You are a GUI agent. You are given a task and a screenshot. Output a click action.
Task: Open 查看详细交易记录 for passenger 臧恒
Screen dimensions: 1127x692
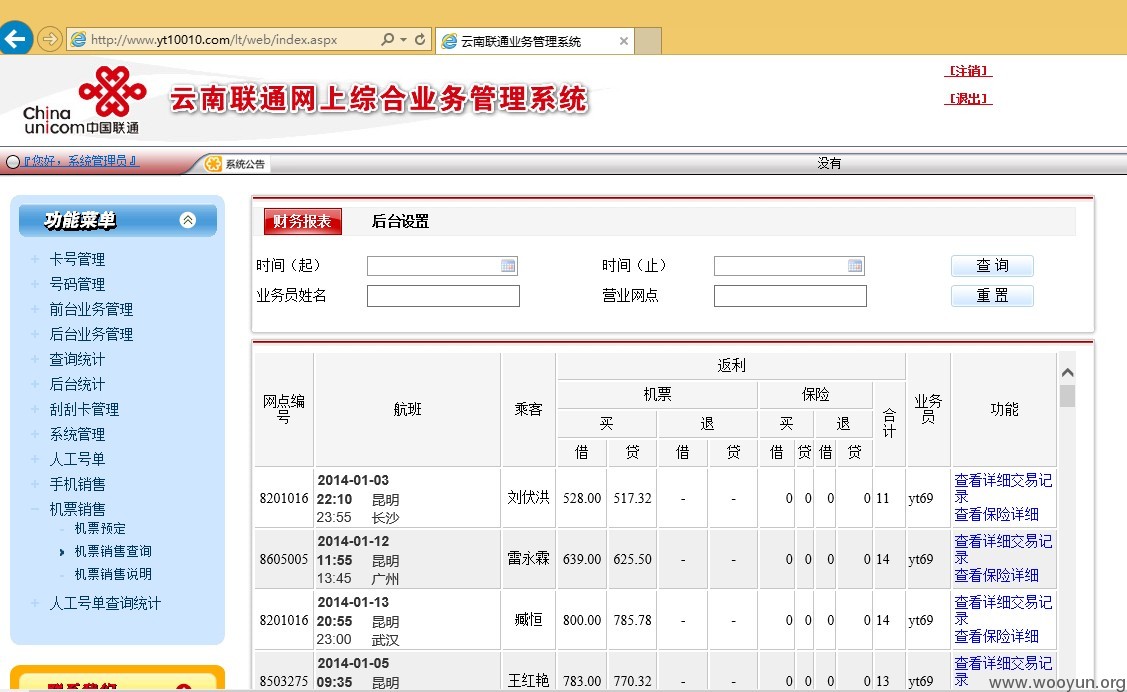(x=1003, y=611)
